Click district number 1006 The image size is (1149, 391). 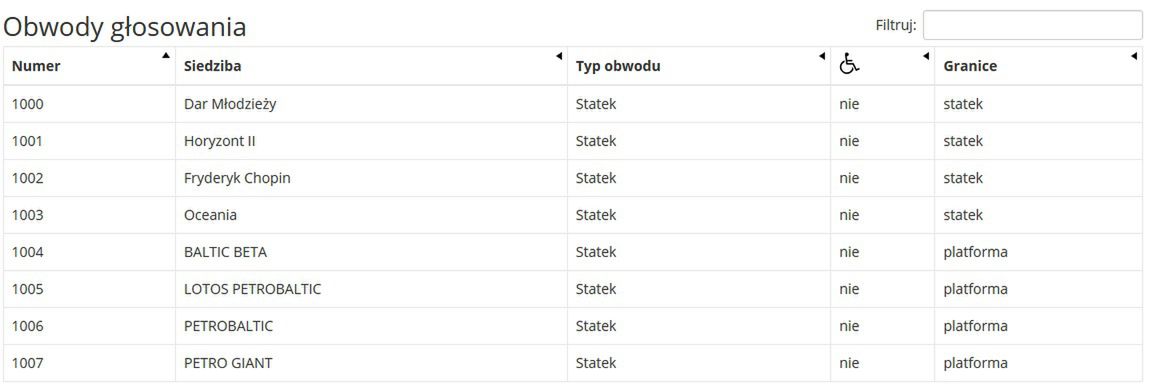(28, 326)
